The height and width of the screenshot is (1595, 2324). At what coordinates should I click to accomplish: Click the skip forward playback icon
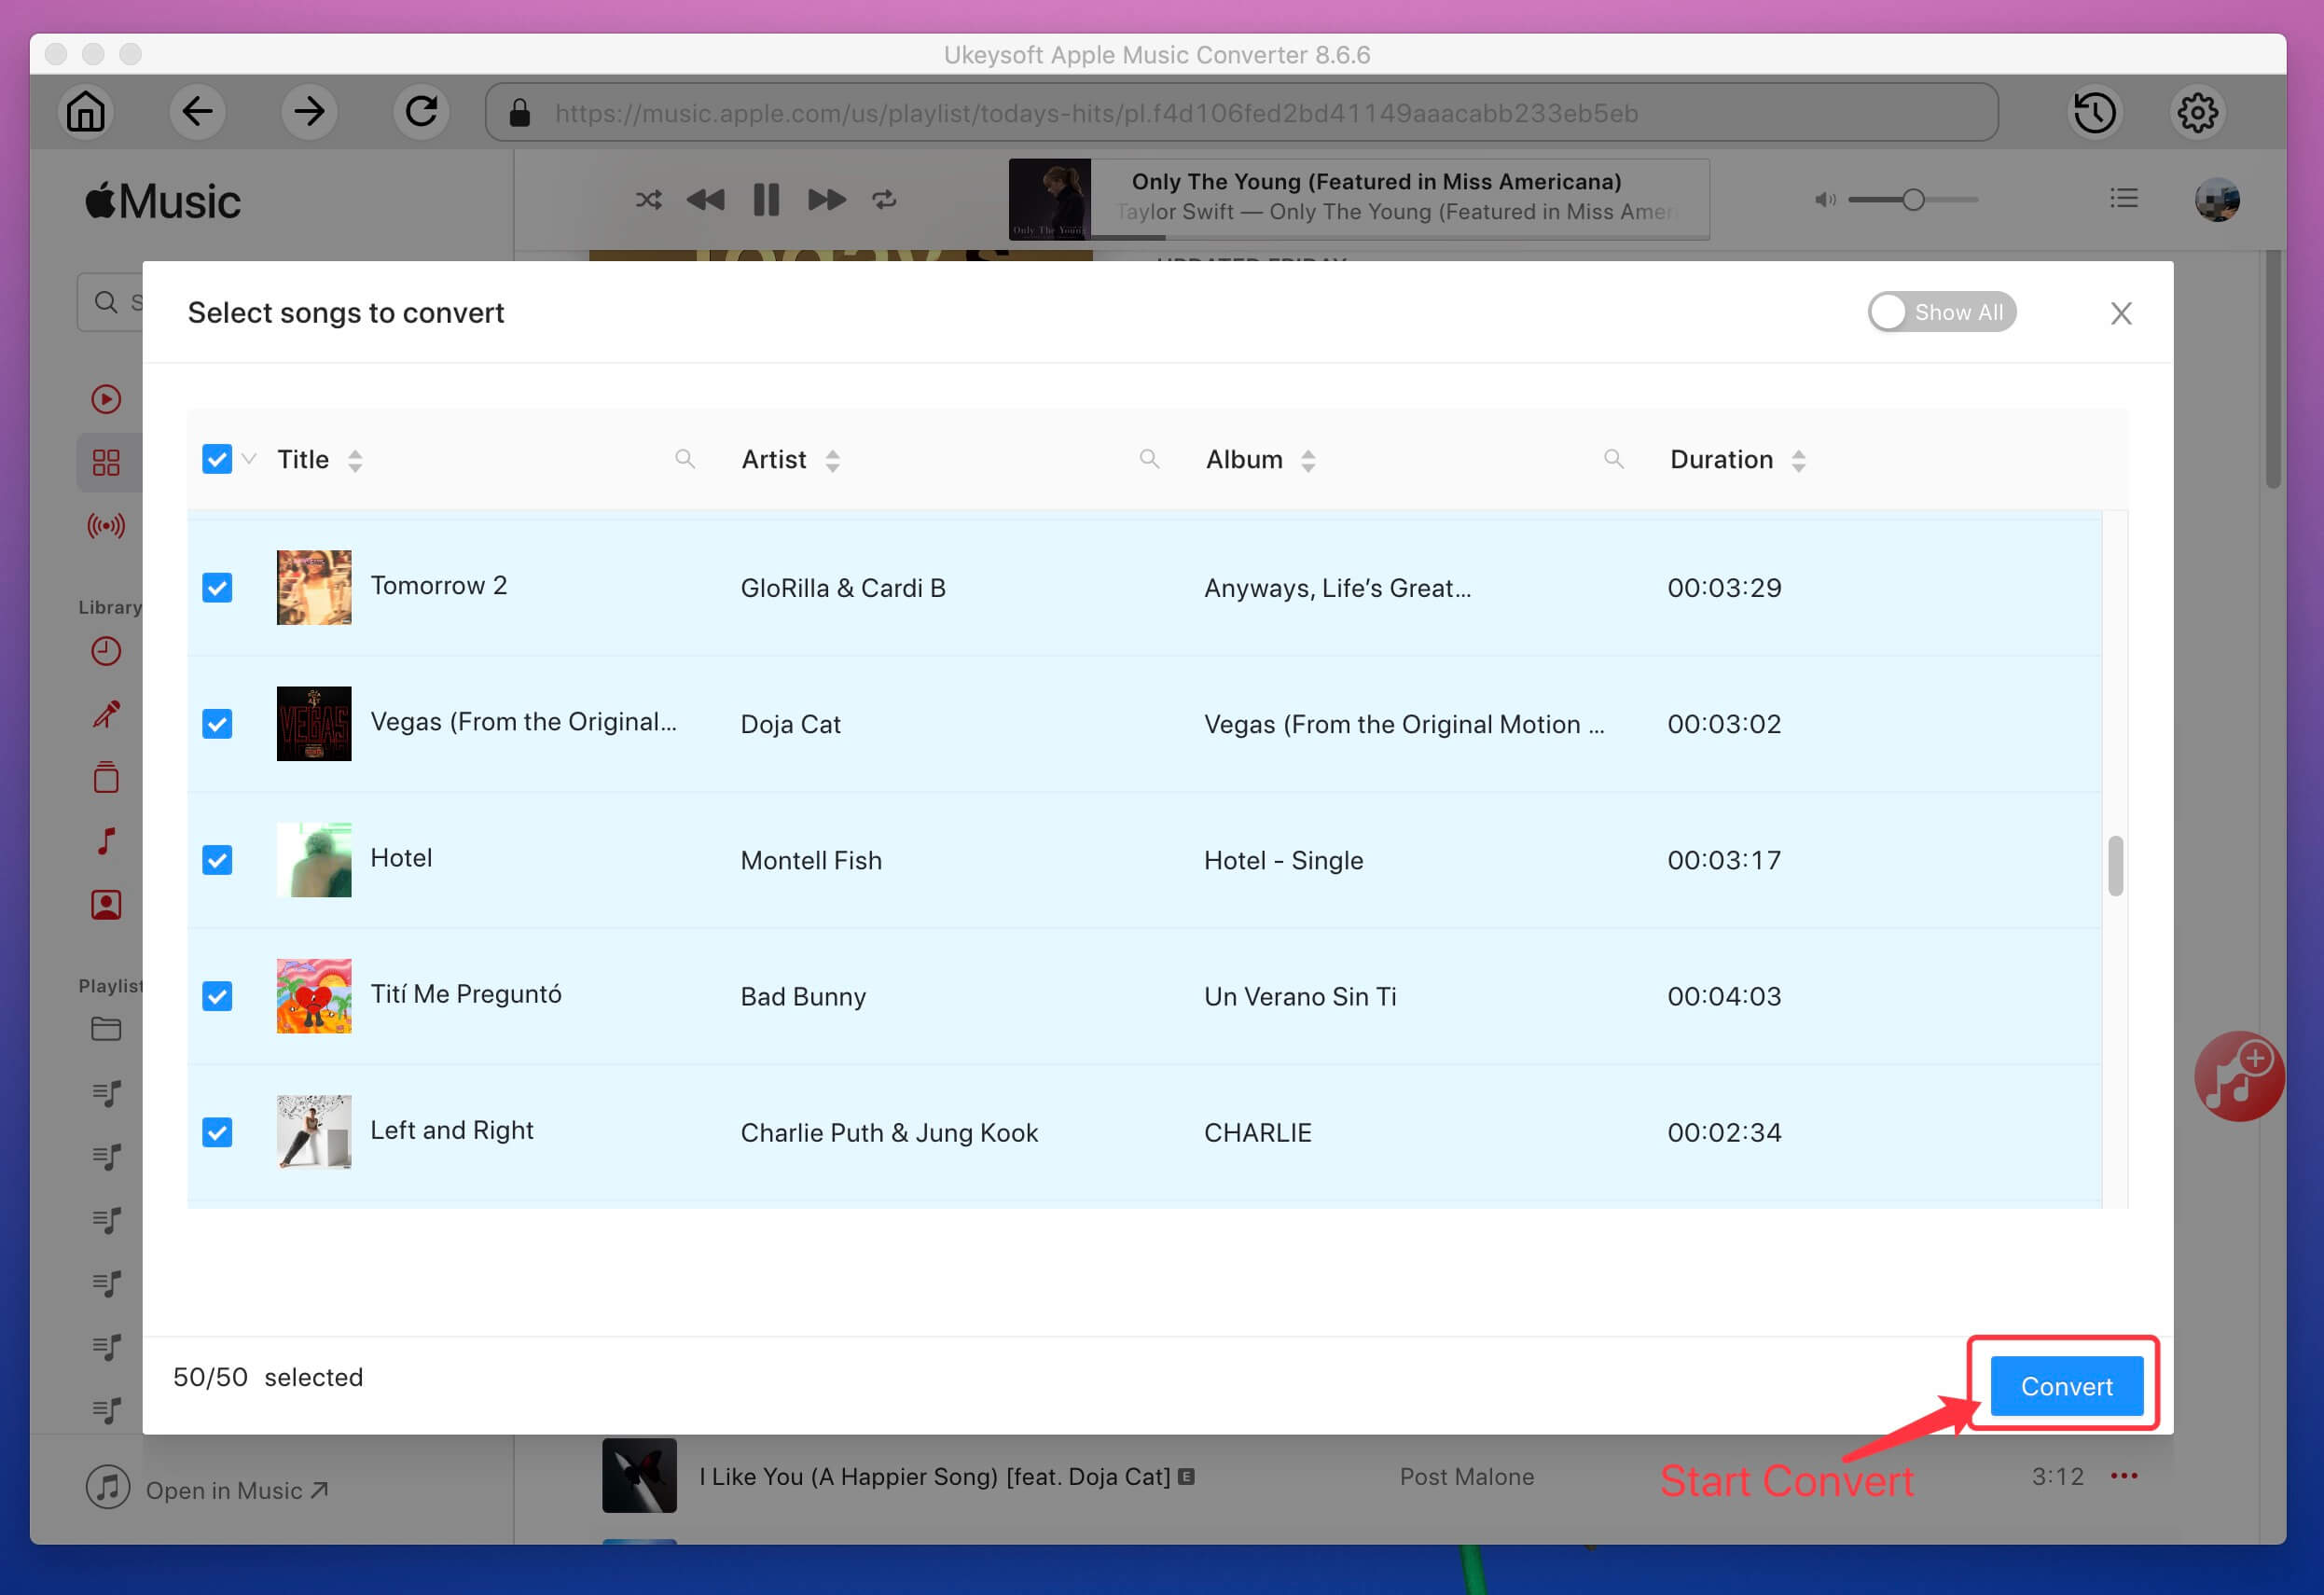coord(826,198)
